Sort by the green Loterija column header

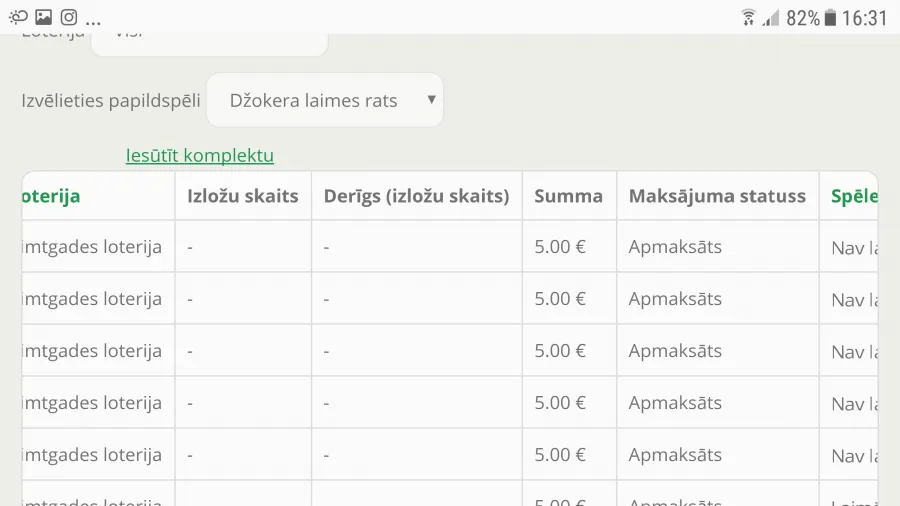(51, 196)
